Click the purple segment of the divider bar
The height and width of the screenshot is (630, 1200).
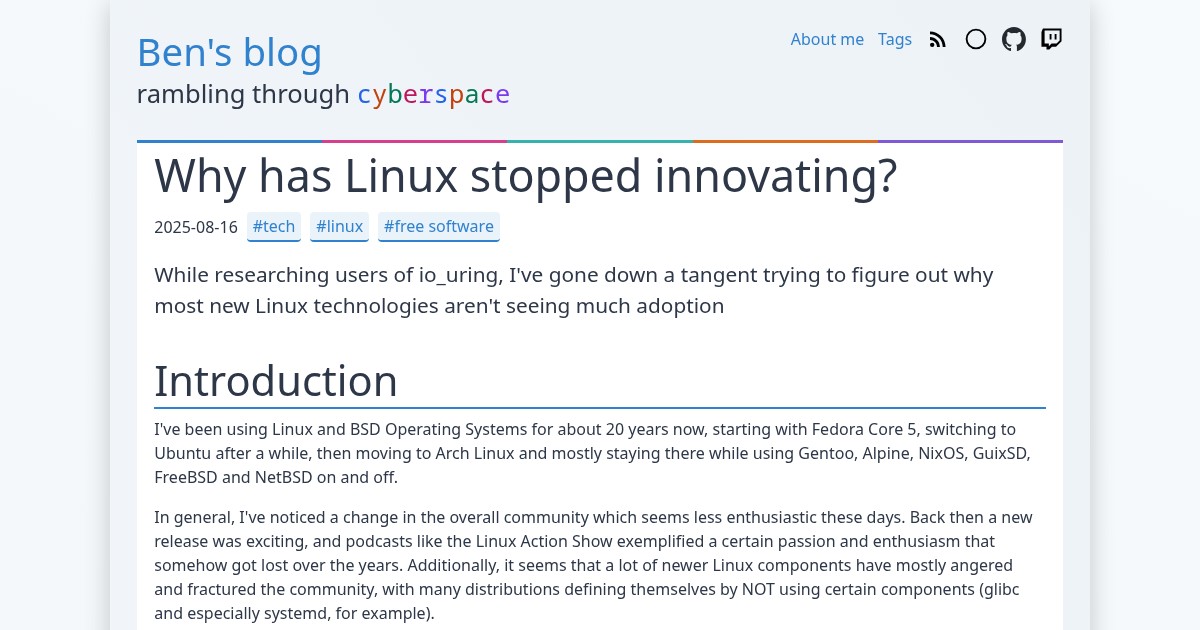(x=970, y=141)
